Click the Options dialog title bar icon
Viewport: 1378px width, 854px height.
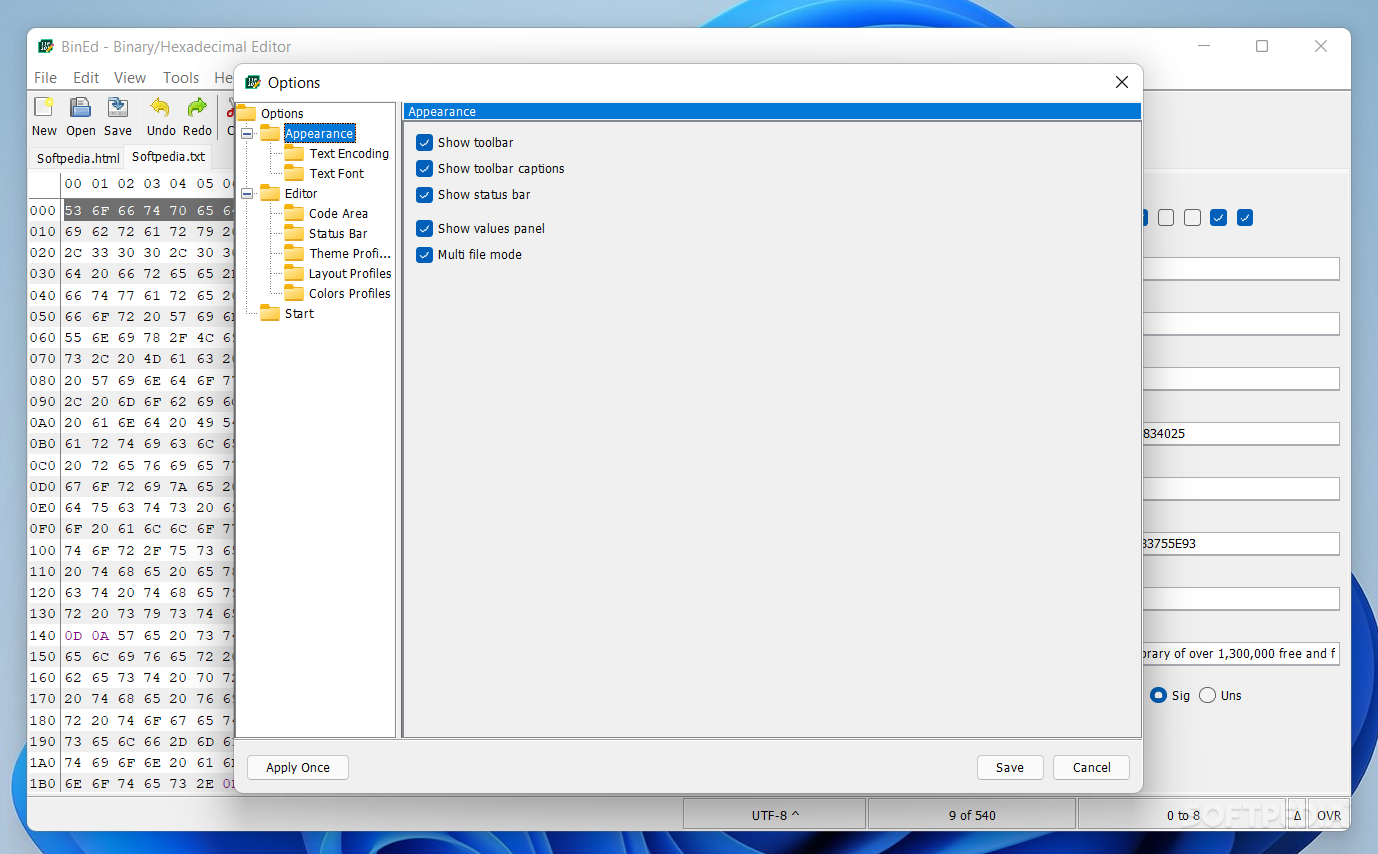click(253, 82)
